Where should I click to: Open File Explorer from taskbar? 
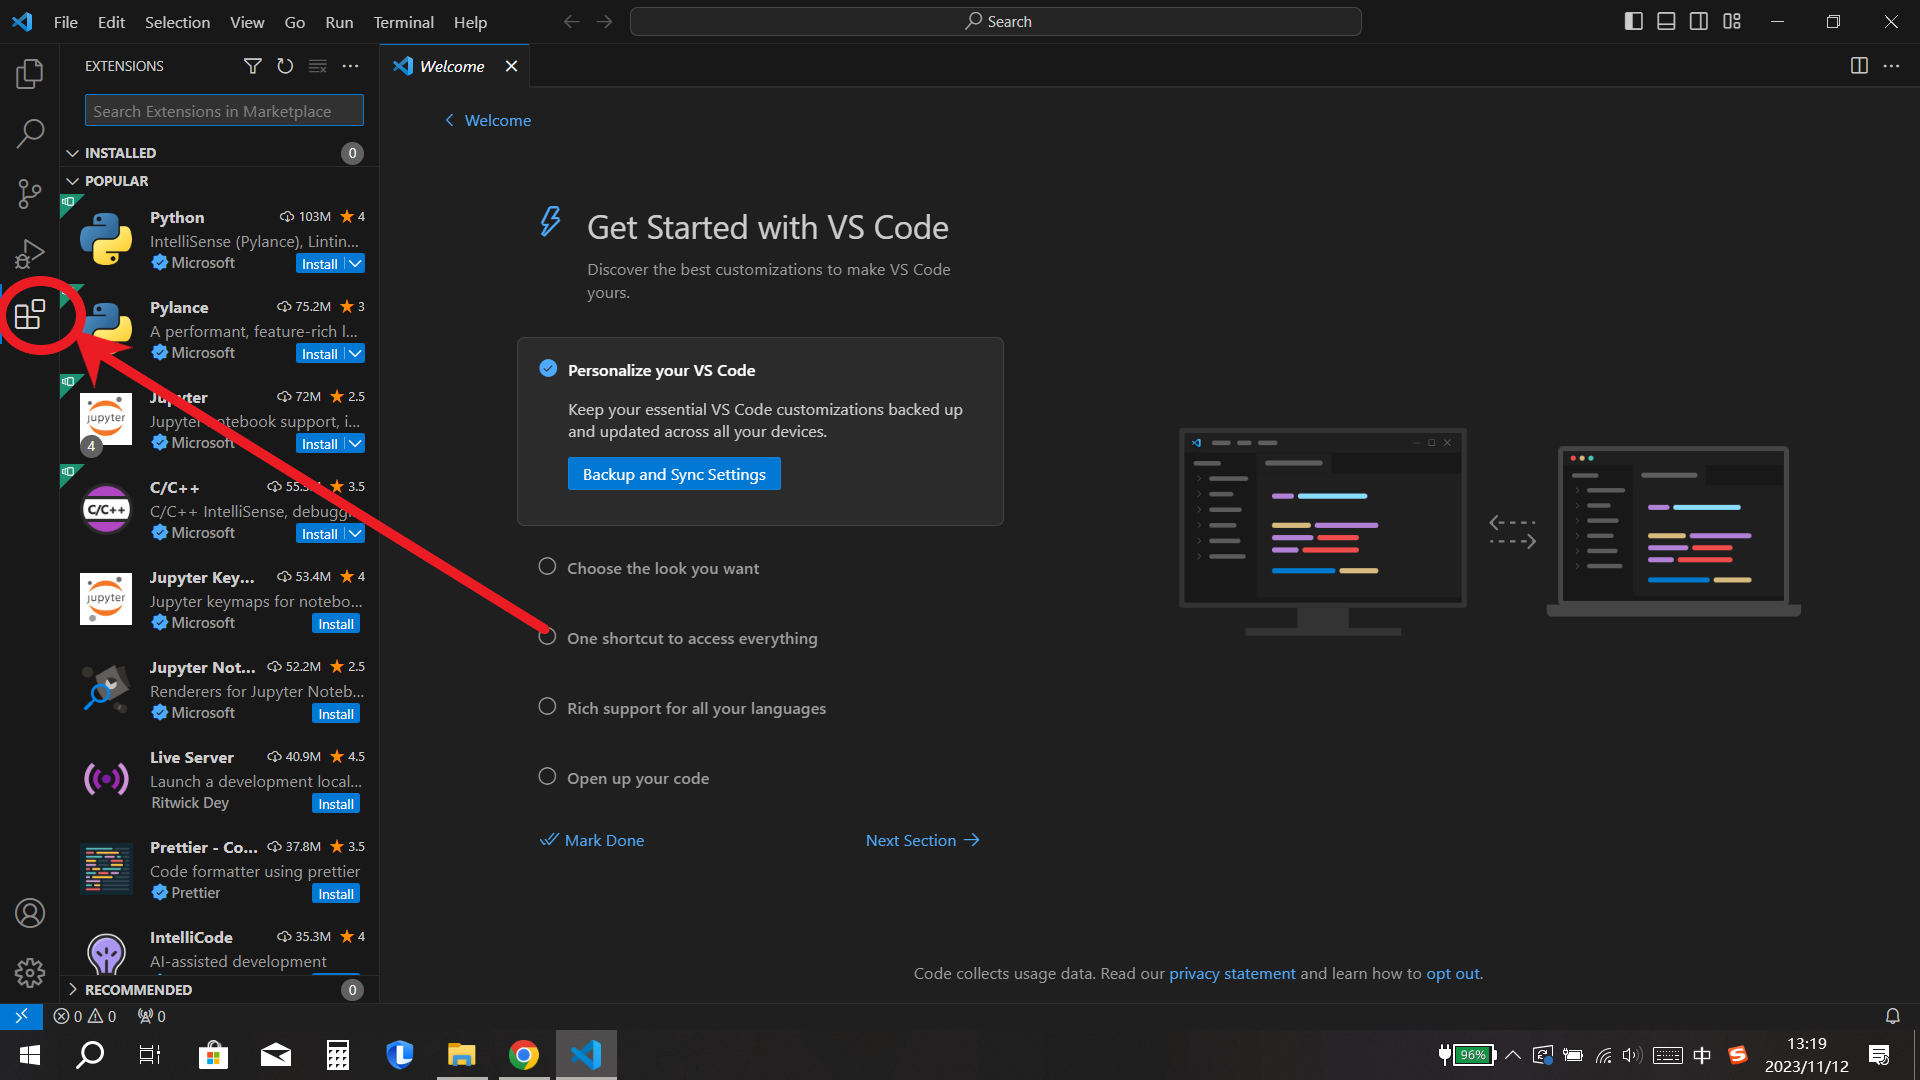(x=461, y=1054)
